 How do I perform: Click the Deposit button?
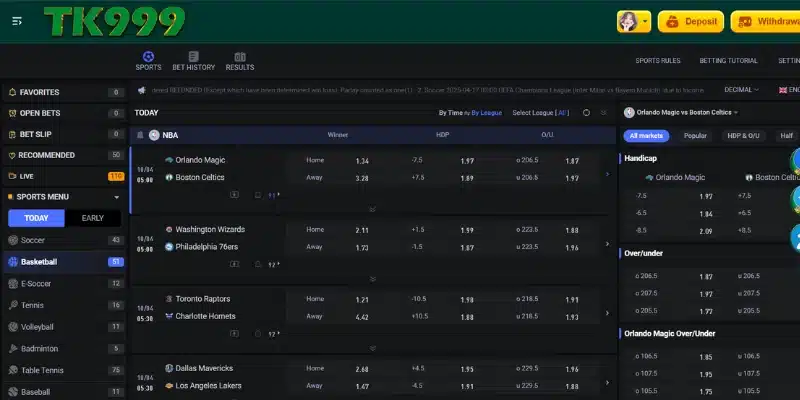click(x=691, y=21)
